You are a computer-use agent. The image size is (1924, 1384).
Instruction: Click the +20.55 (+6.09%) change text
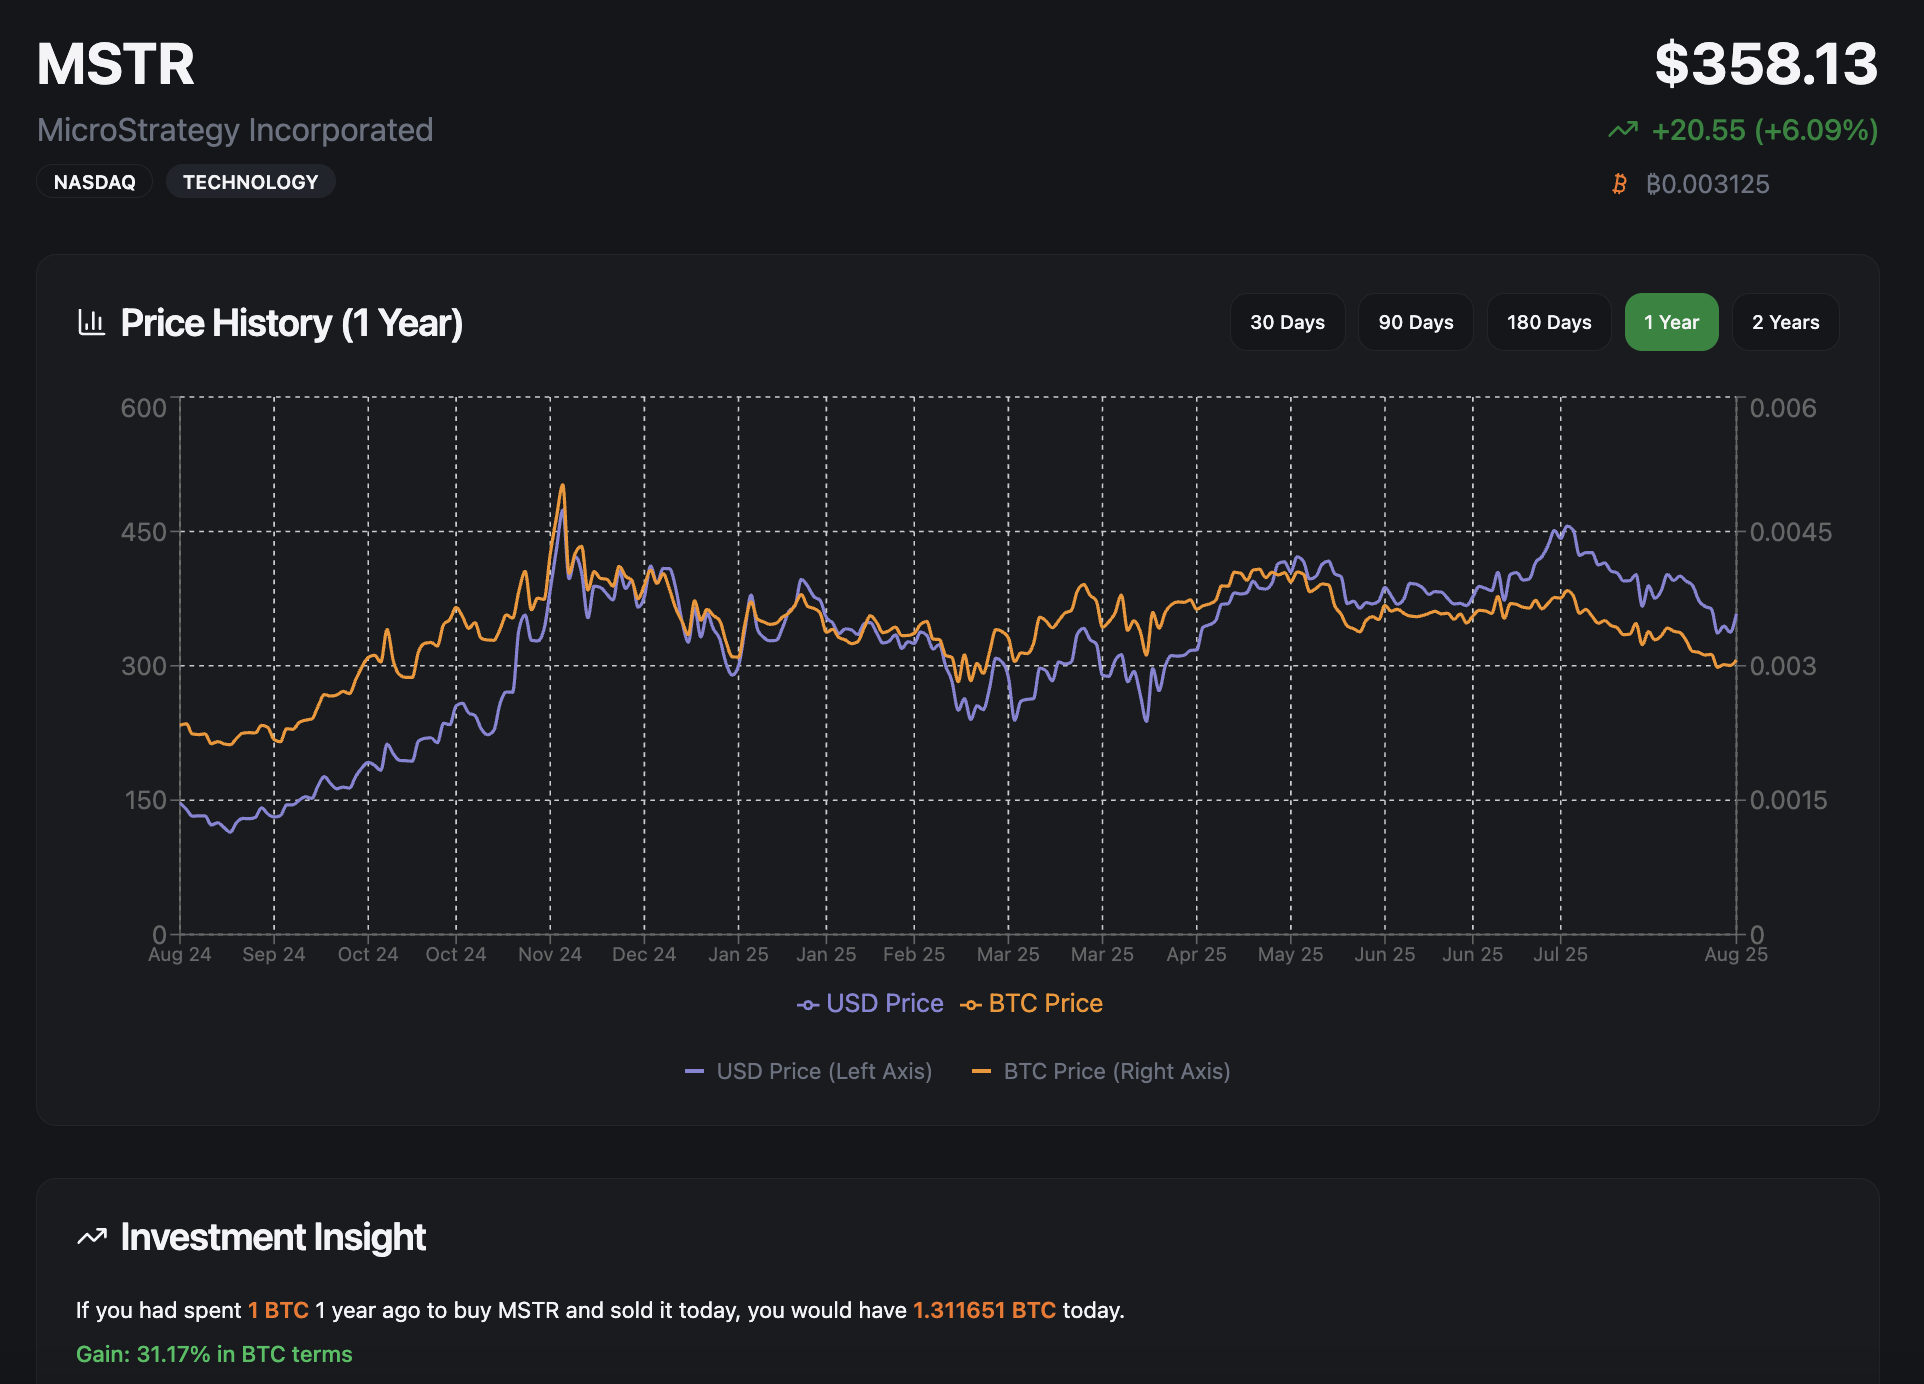[x=1765, y=130]
